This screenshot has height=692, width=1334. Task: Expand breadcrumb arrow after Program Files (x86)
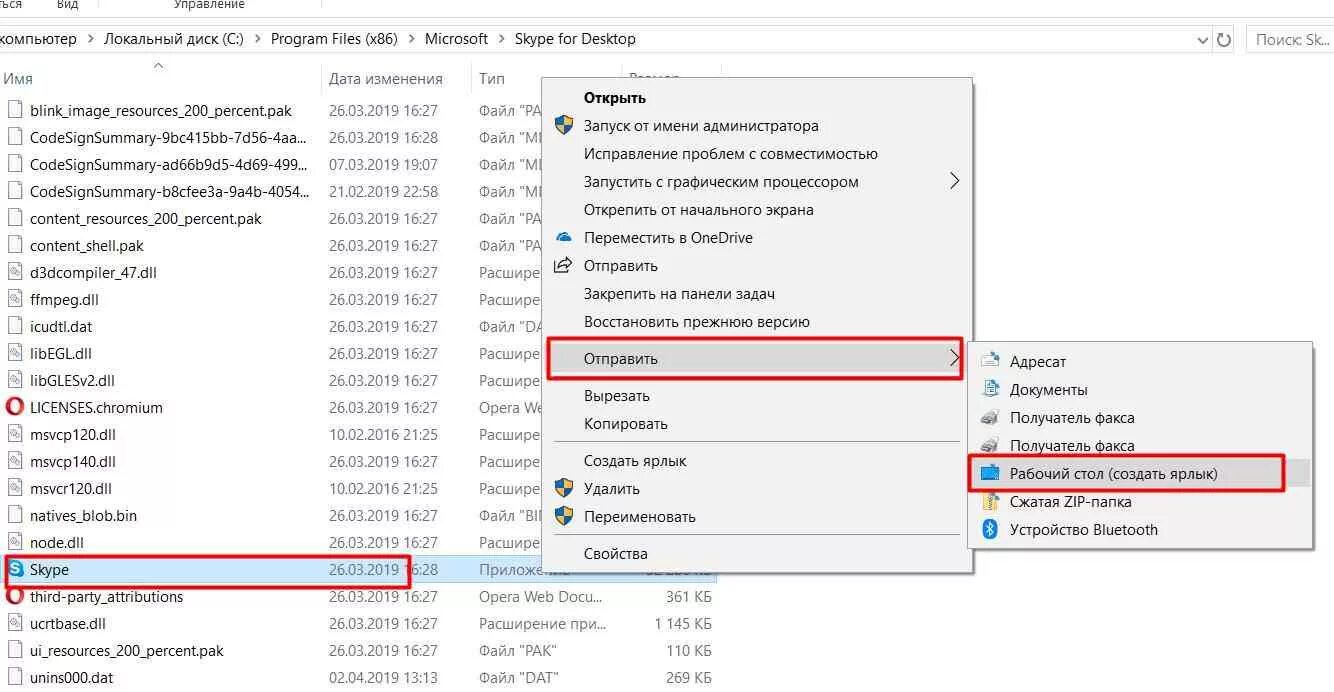(x=411, y=39)
